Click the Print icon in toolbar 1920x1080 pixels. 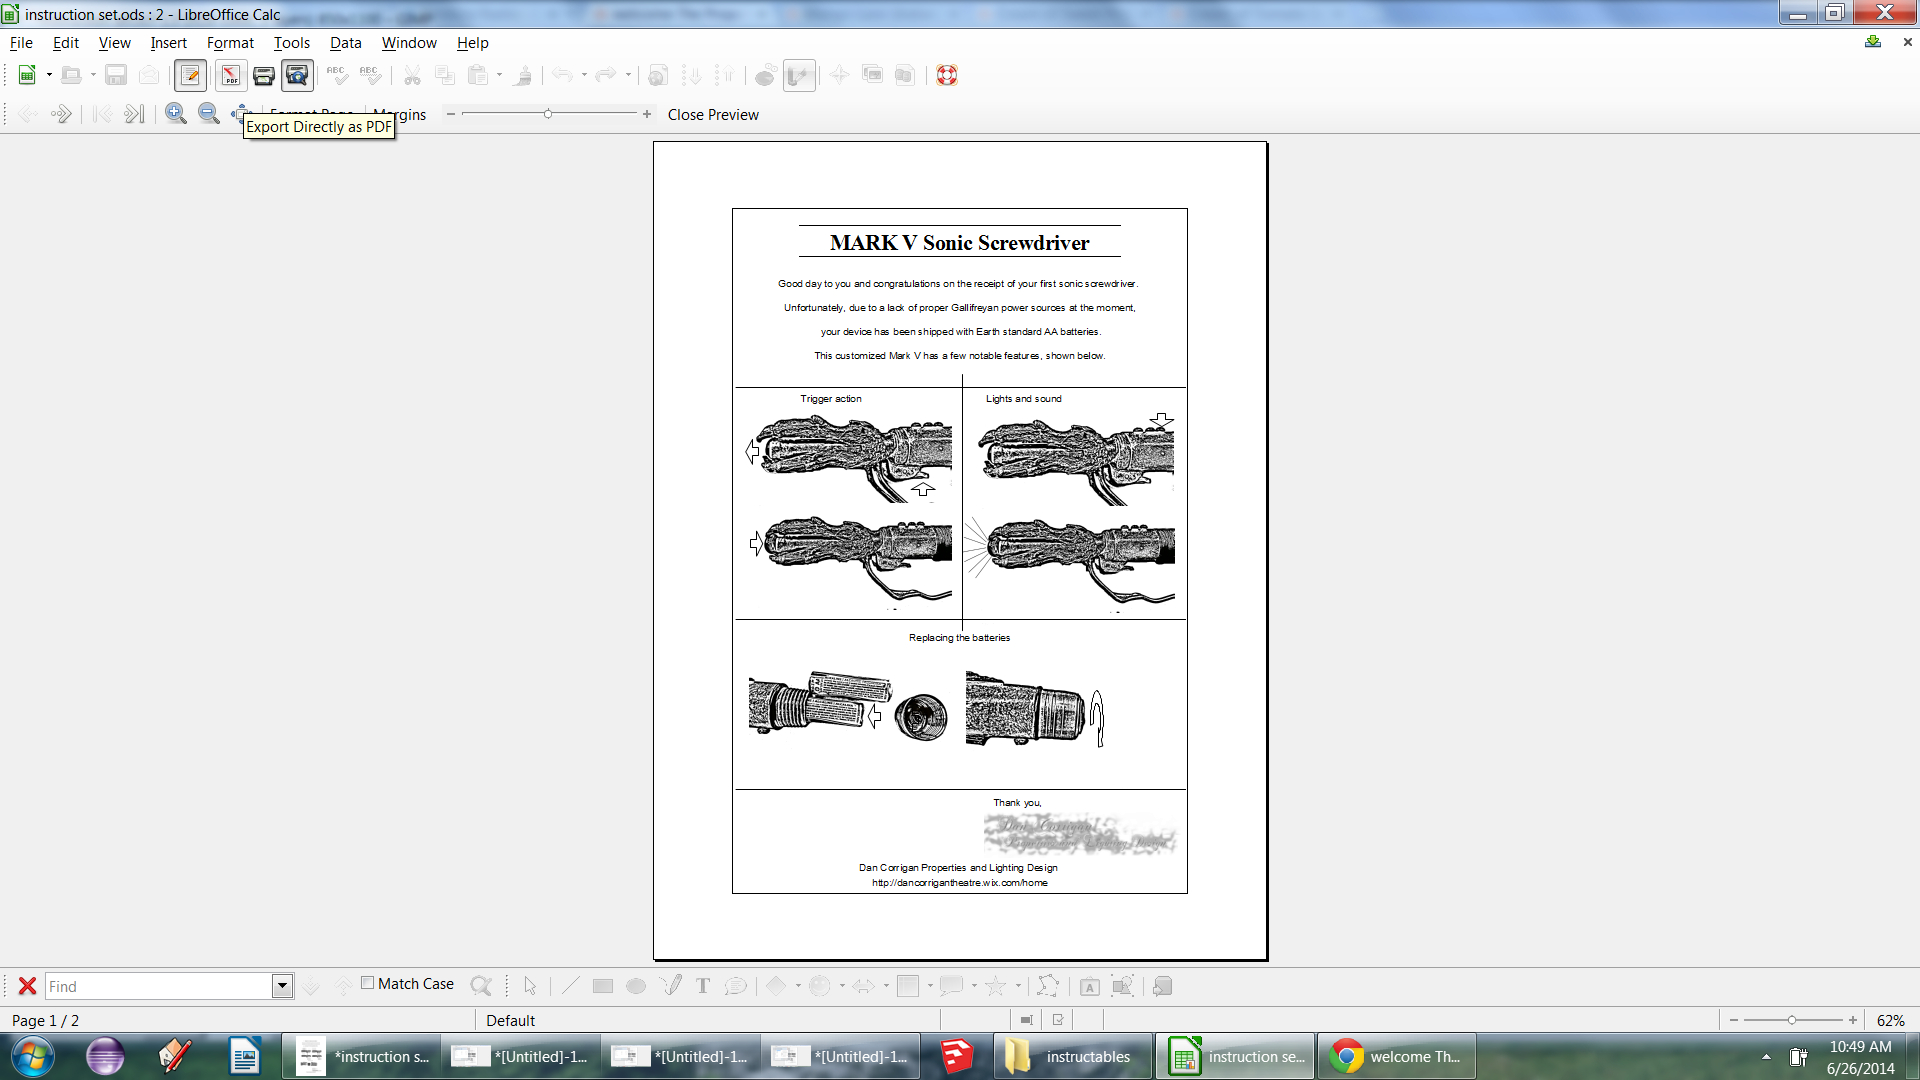pos(264,75)
